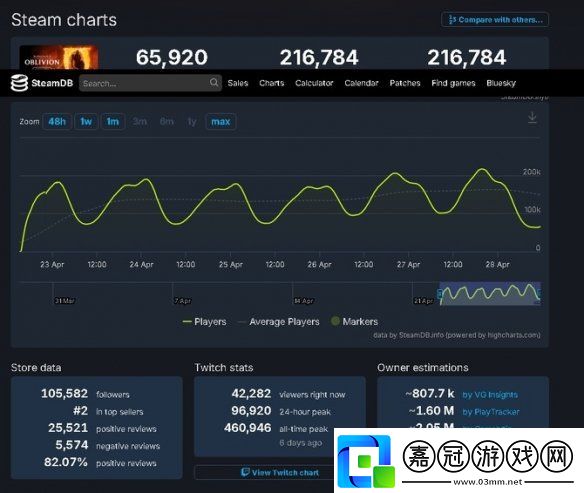The image size is (584, 493).
Task: Open the Patches menu item
Action: tap(405, 83)
